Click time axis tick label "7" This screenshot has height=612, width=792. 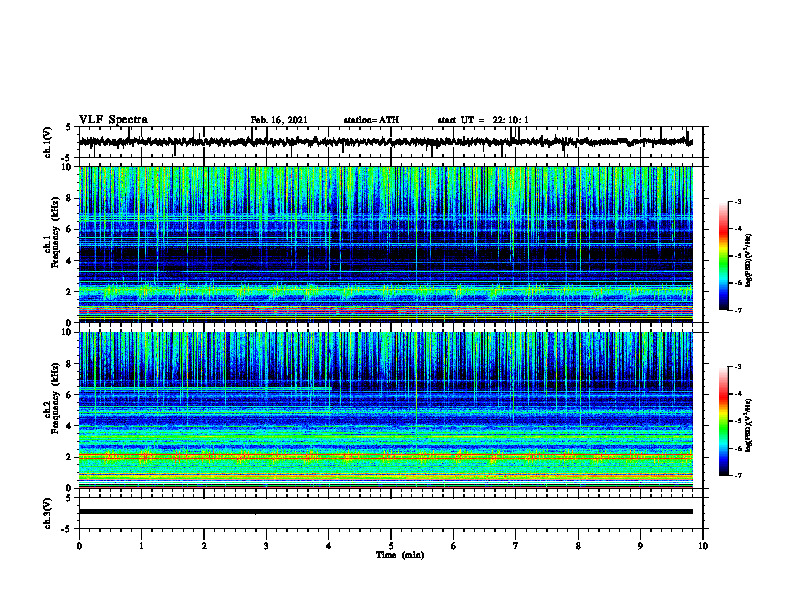click(x=516, y=546)
